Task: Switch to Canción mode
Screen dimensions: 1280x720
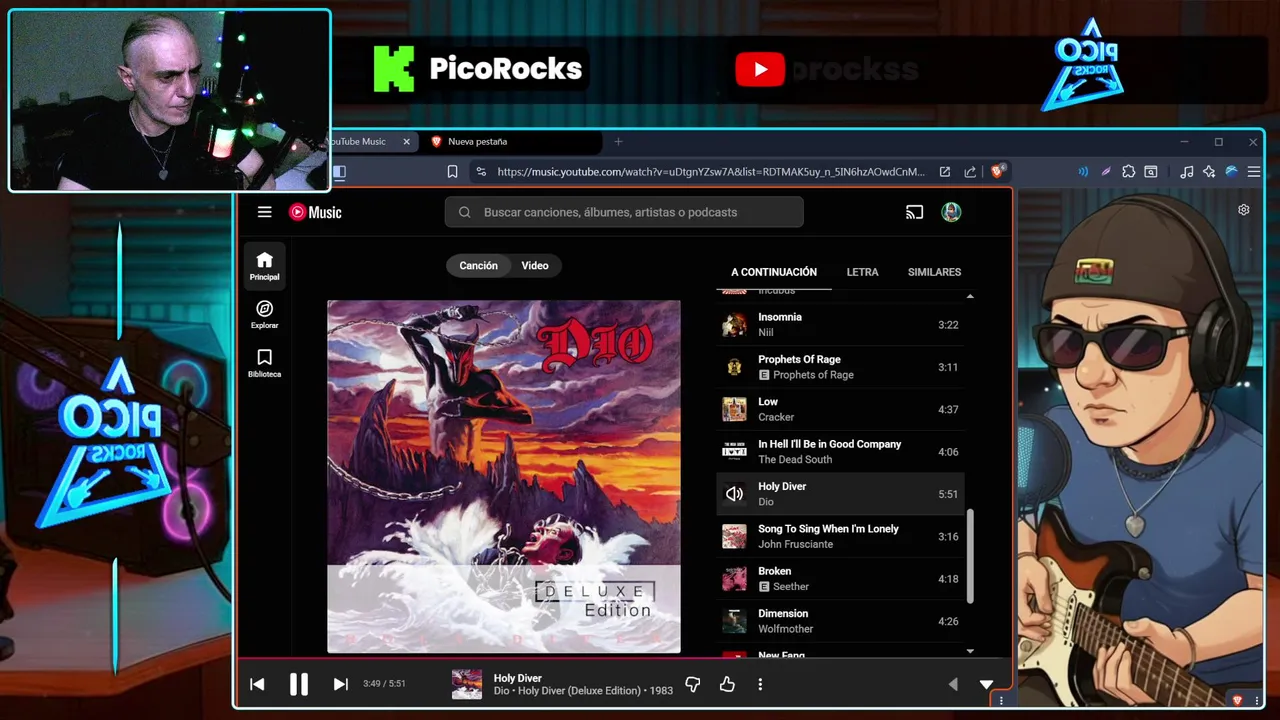Action: point(478,265)
